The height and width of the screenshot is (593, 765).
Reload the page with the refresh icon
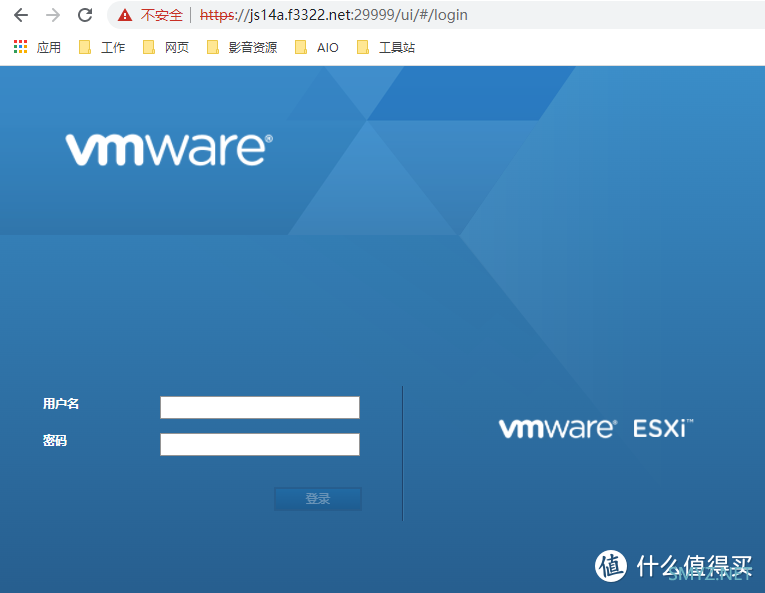pos(85,15)
